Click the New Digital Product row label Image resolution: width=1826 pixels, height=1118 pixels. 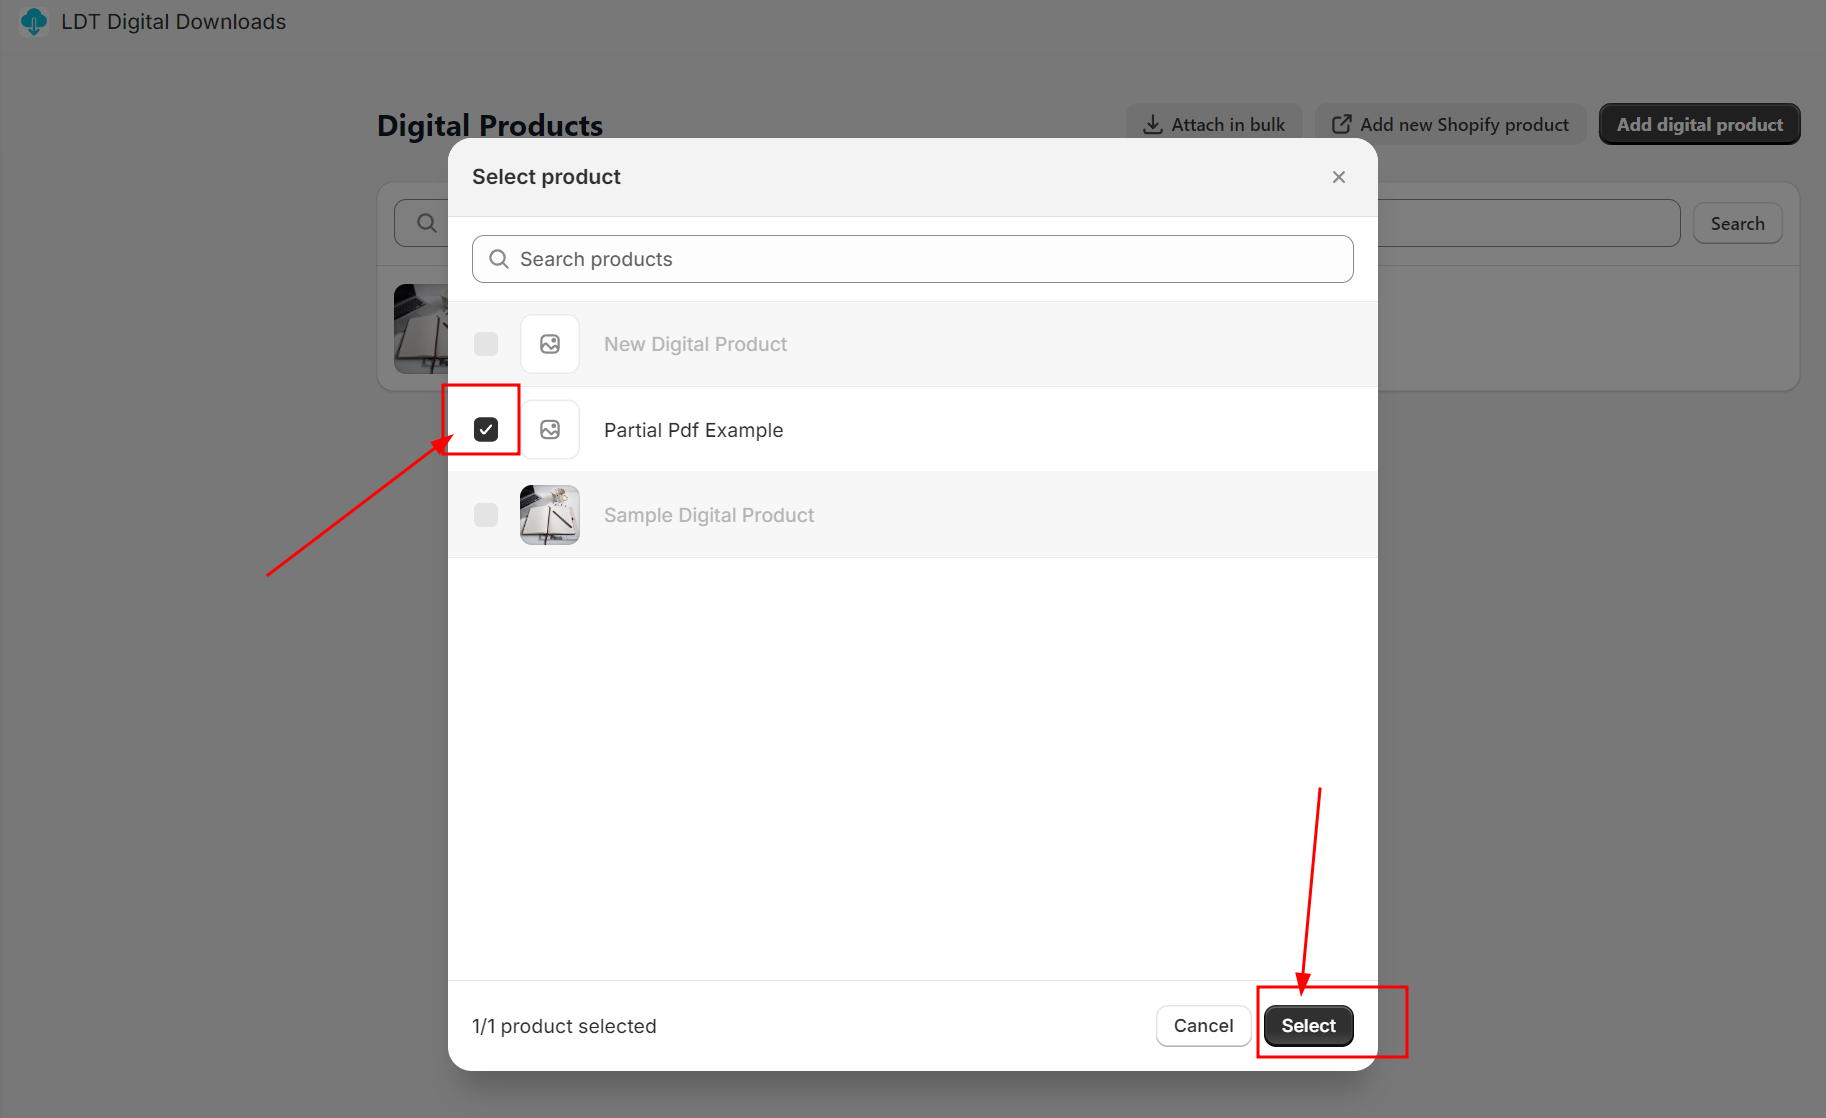[x=695, y=344]
